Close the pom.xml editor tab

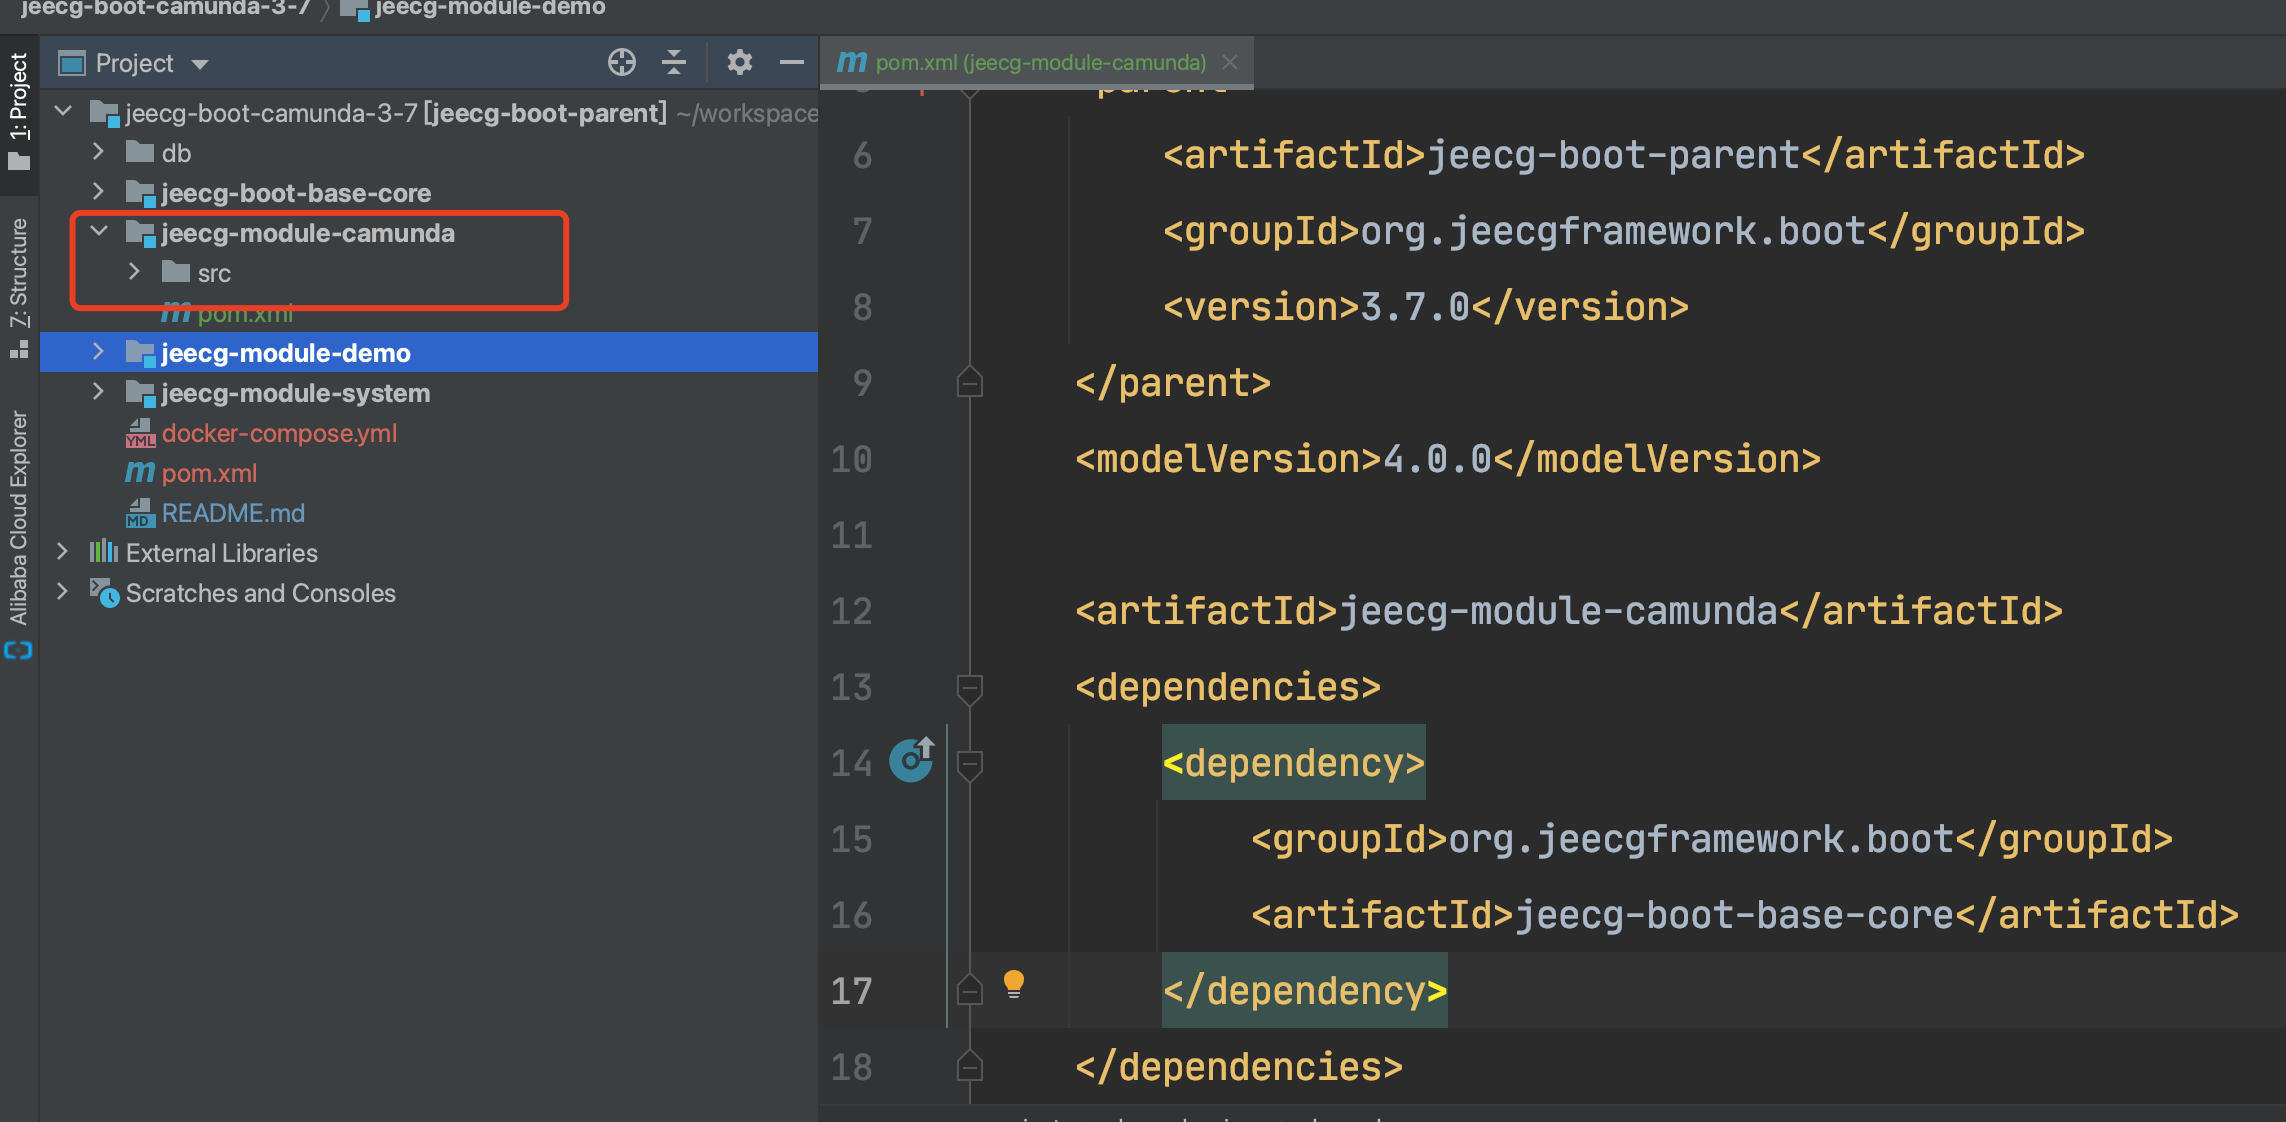(1230, 62)
